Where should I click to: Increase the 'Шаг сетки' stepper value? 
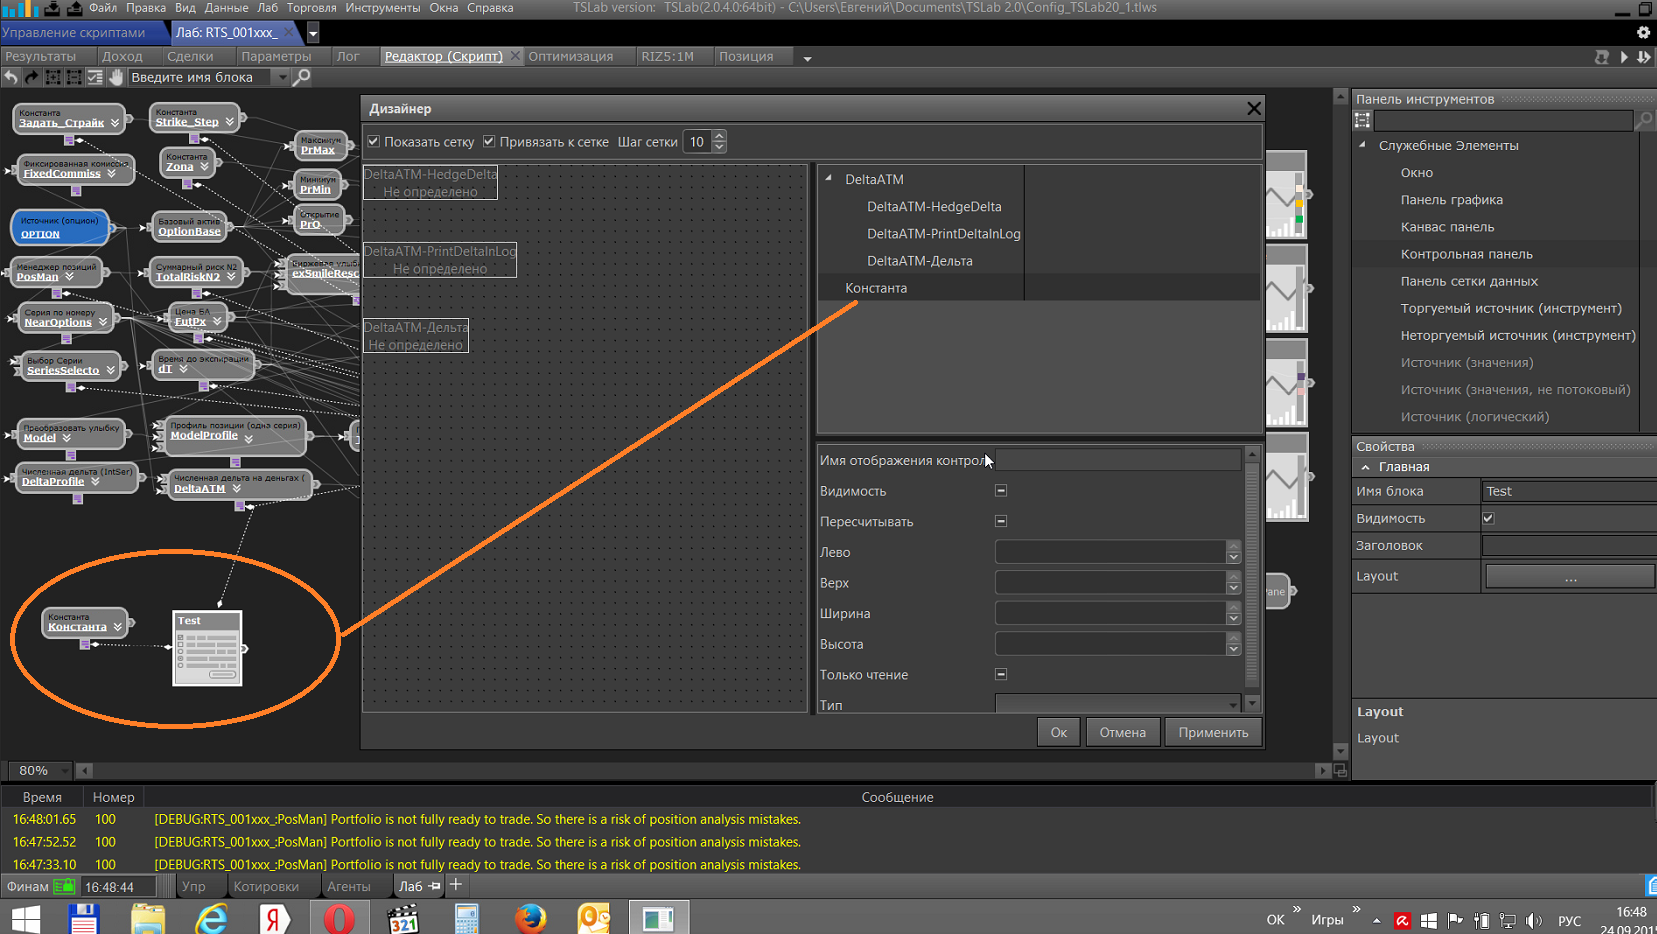coord(719,136)
